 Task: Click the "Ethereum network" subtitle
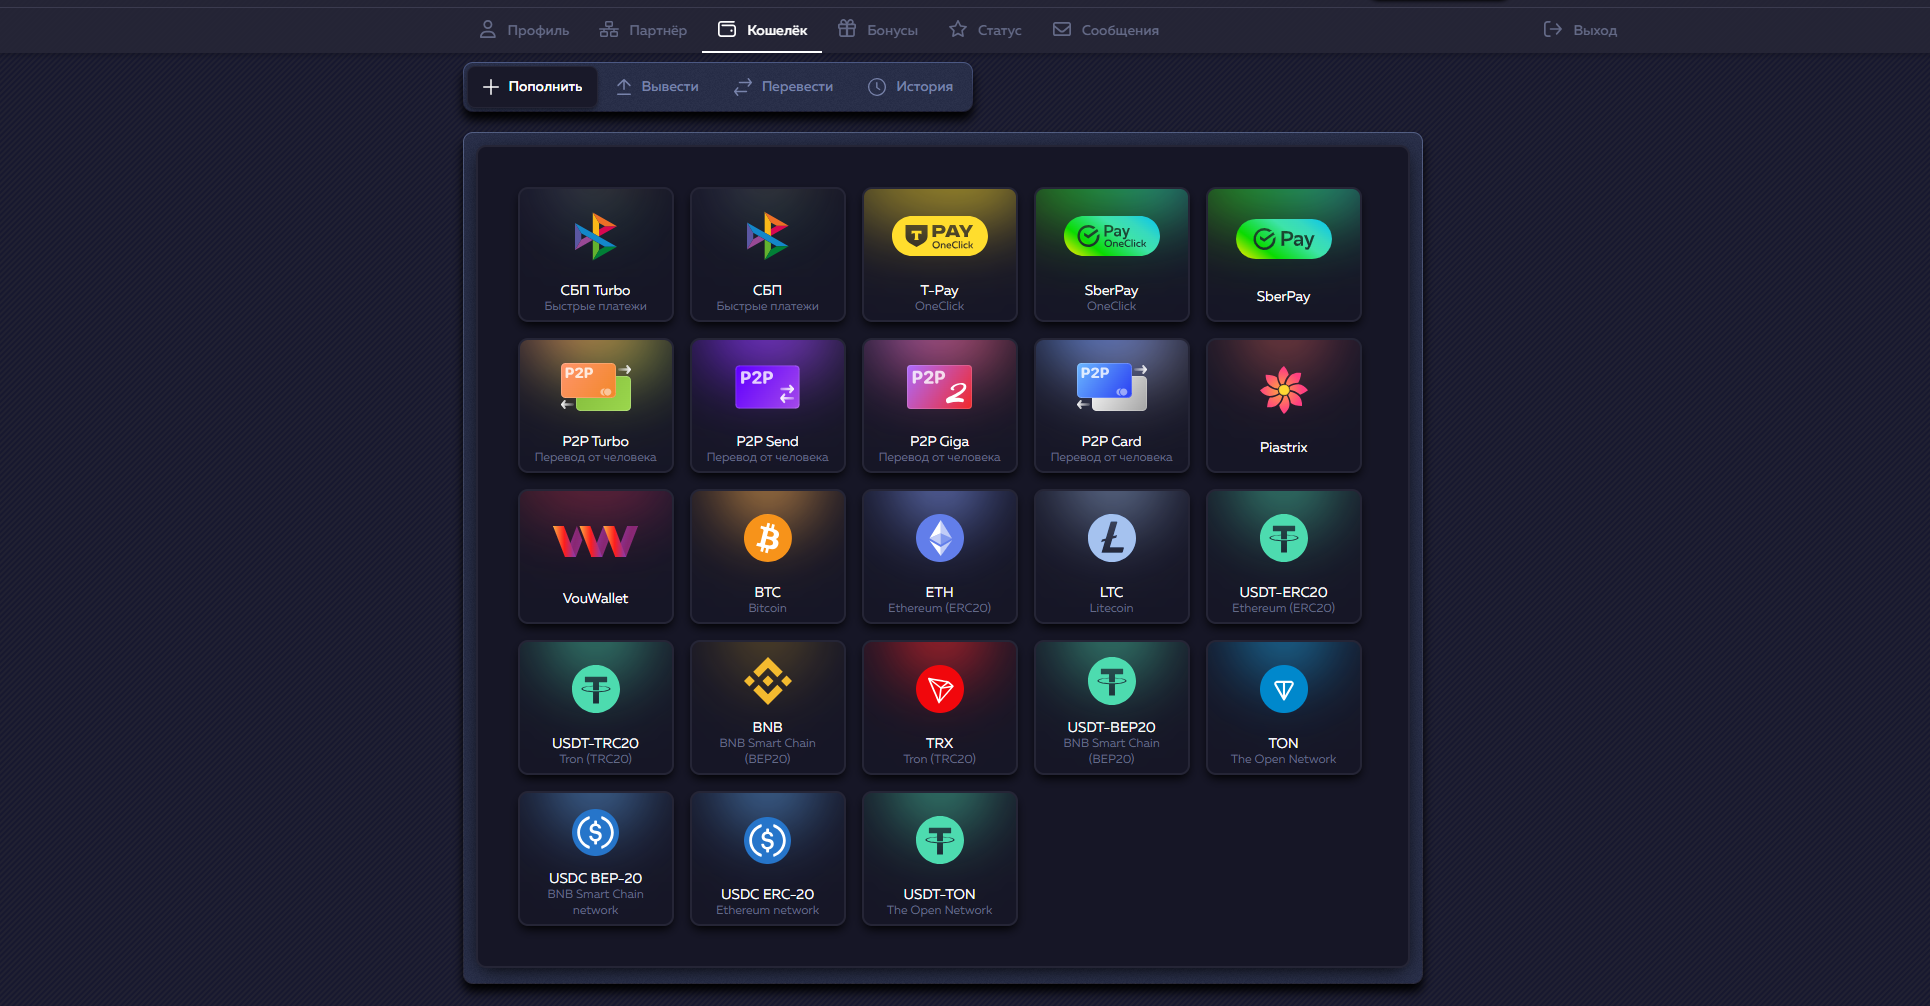768,910
